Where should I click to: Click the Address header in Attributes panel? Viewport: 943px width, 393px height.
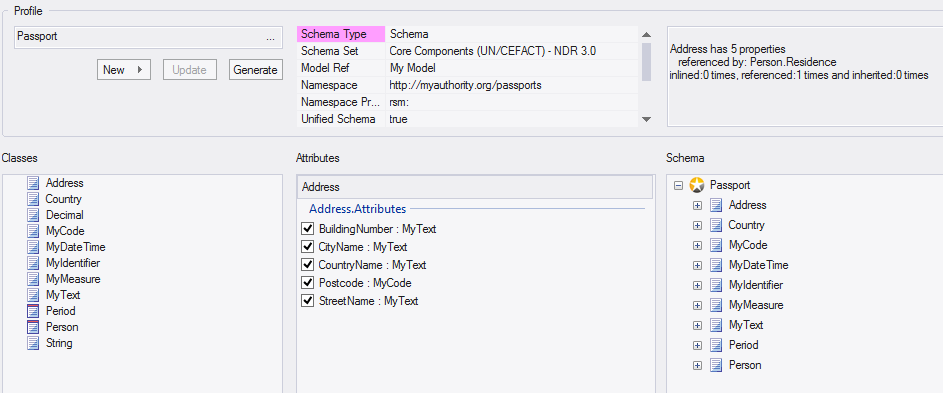[475, 187]
